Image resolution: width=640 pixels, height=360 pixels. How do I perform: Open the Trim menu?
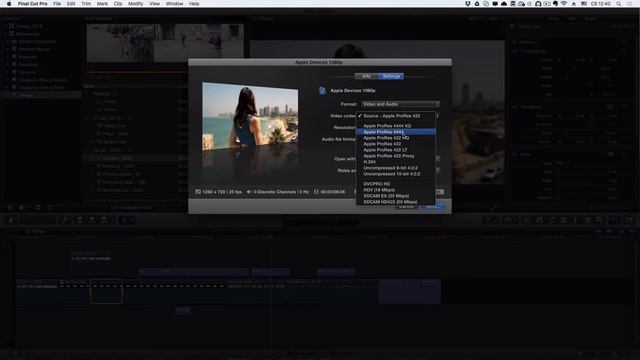pos(86,4)
